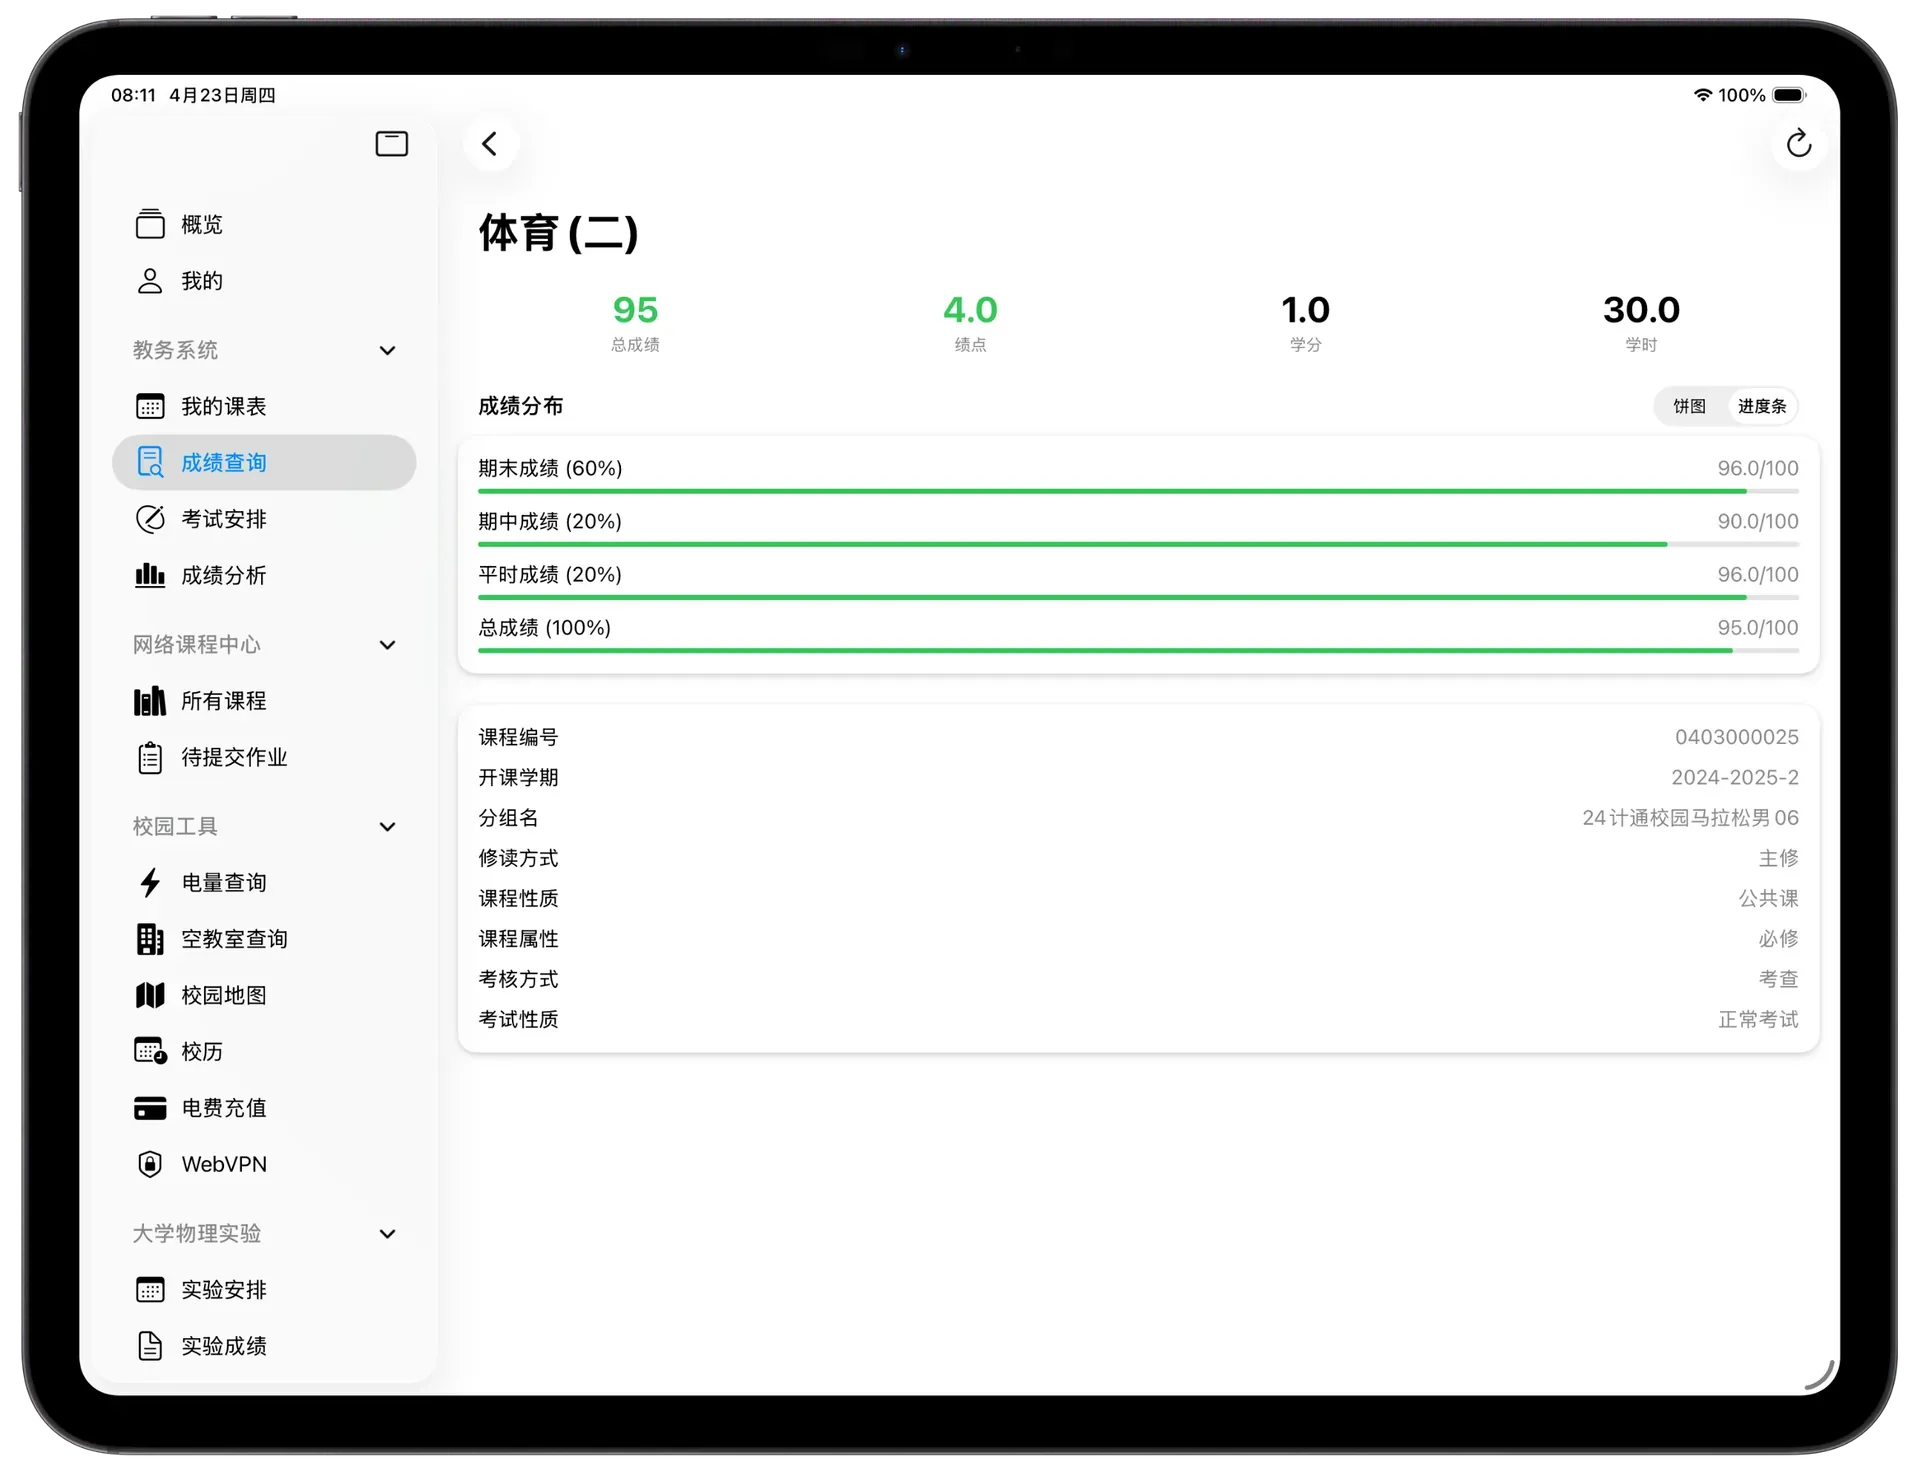Click the 概览 overview icon

[x=150, y=224]
